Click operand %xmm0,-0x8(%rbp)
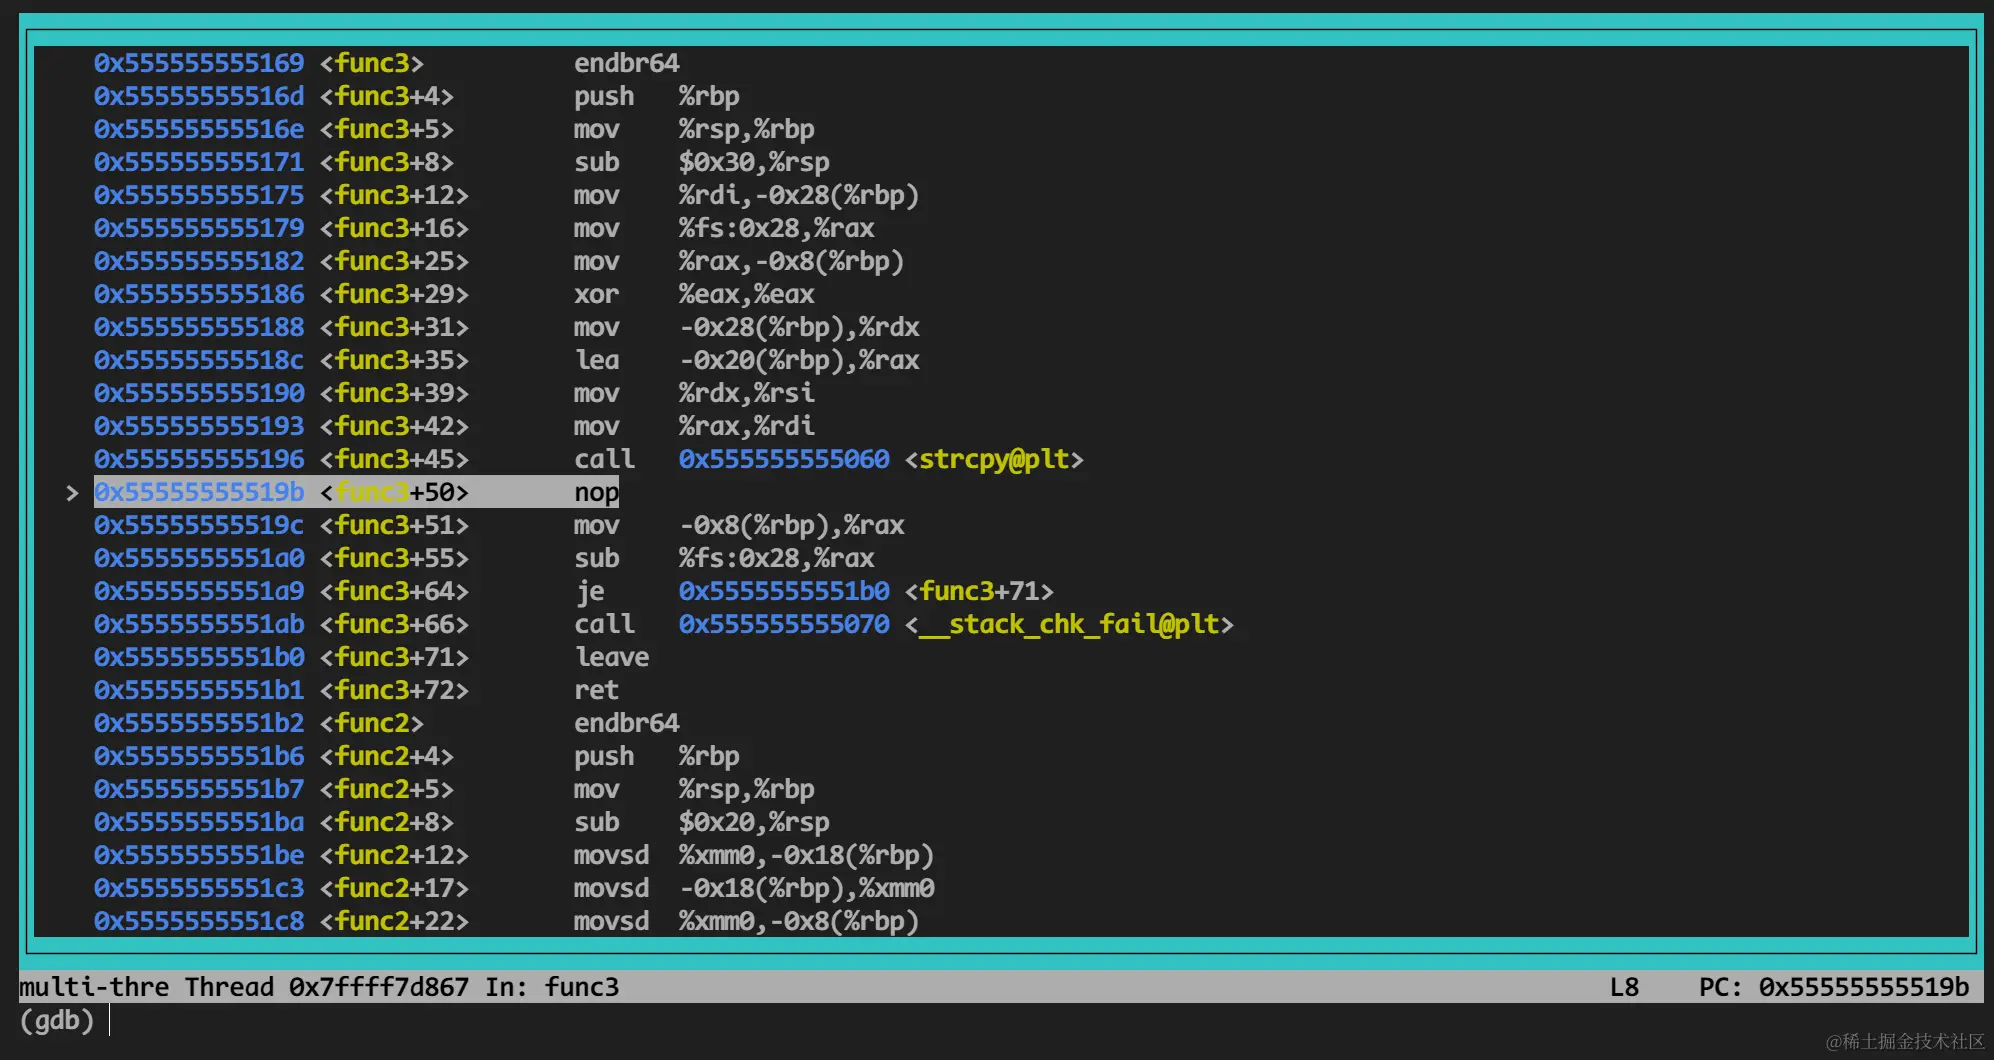This screenshot has width=1994, height=1060. [799, 921]
